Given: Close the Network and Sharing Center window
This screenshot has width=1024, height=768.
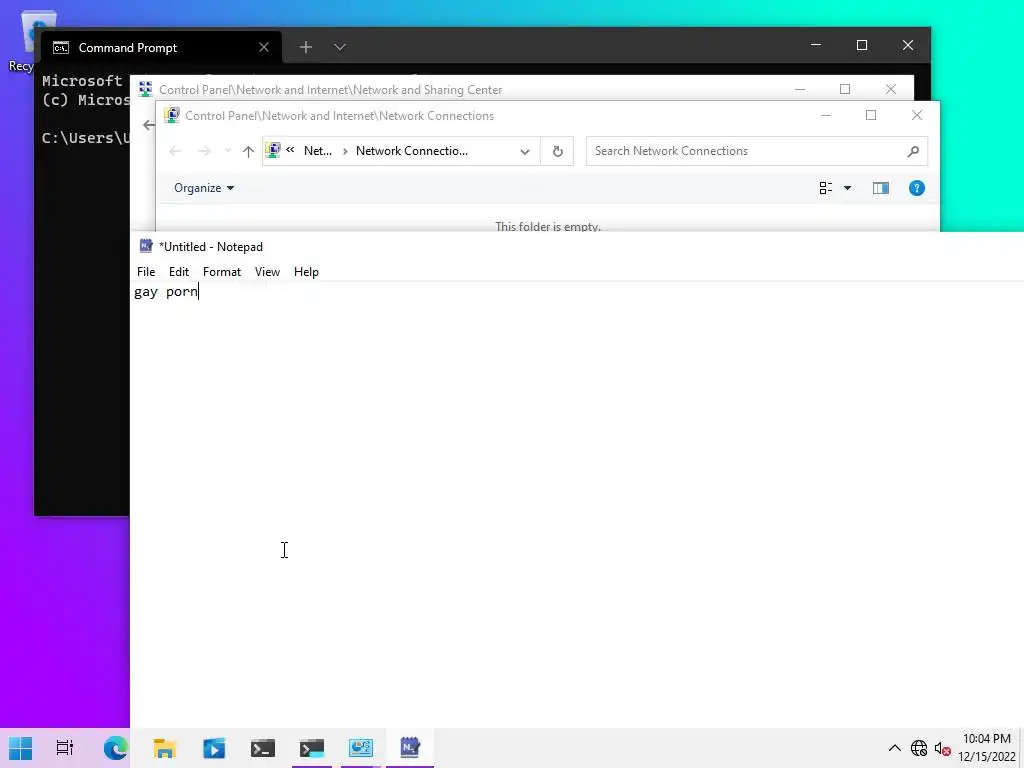Looking at the screenshot, I should (891, 89).
